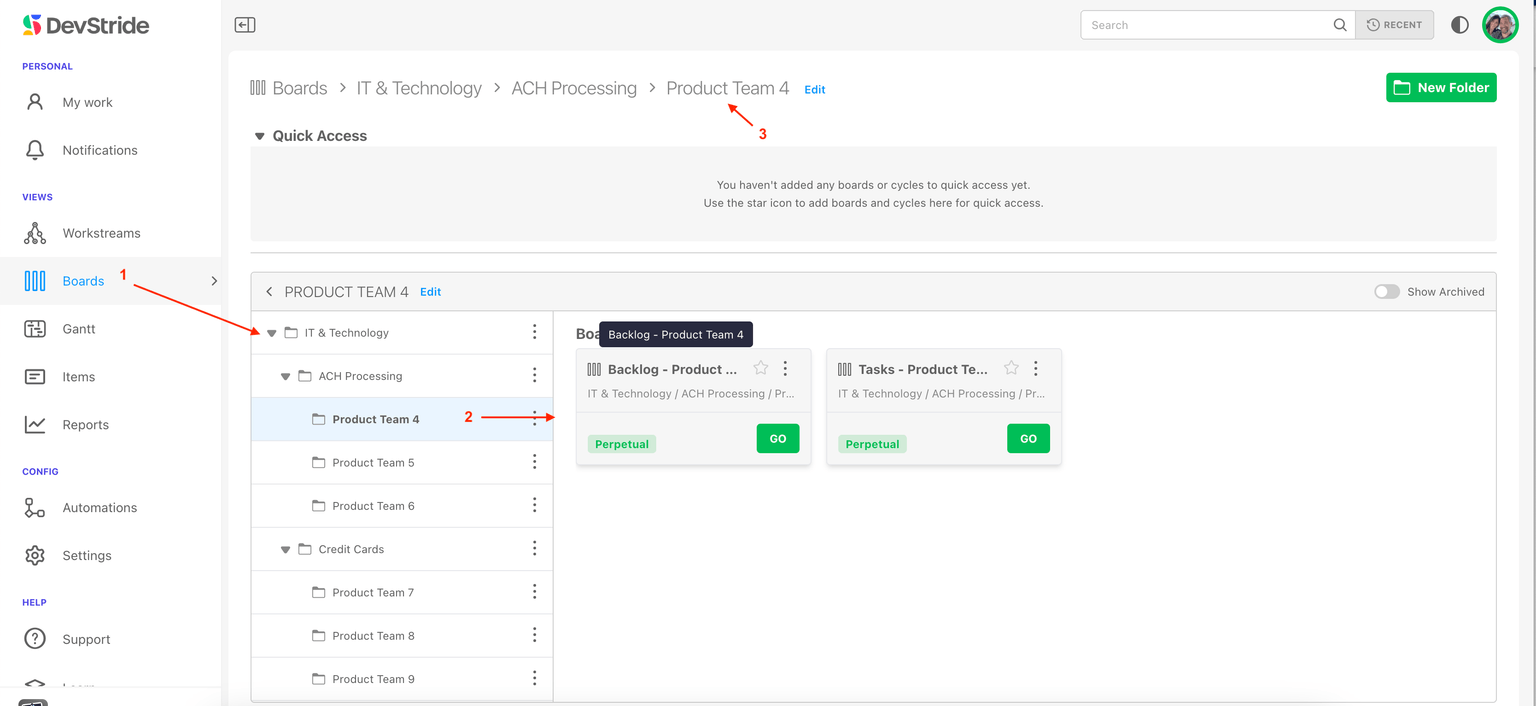This screenshot has height=706, width=1536.
Task: Star the Backlog - Product Team 4 board
Action: (x=760, y=367)
